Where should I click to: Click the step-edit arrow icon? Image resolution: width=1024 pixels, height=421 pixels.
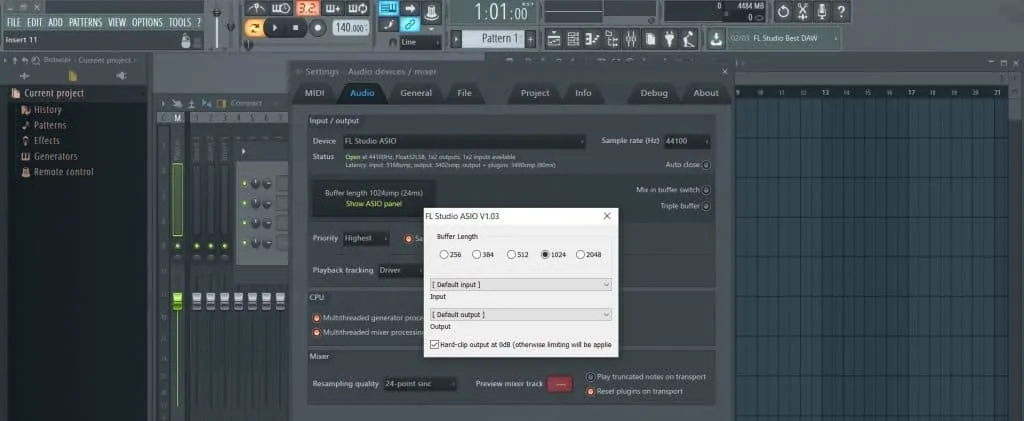(x=410, y=8)
